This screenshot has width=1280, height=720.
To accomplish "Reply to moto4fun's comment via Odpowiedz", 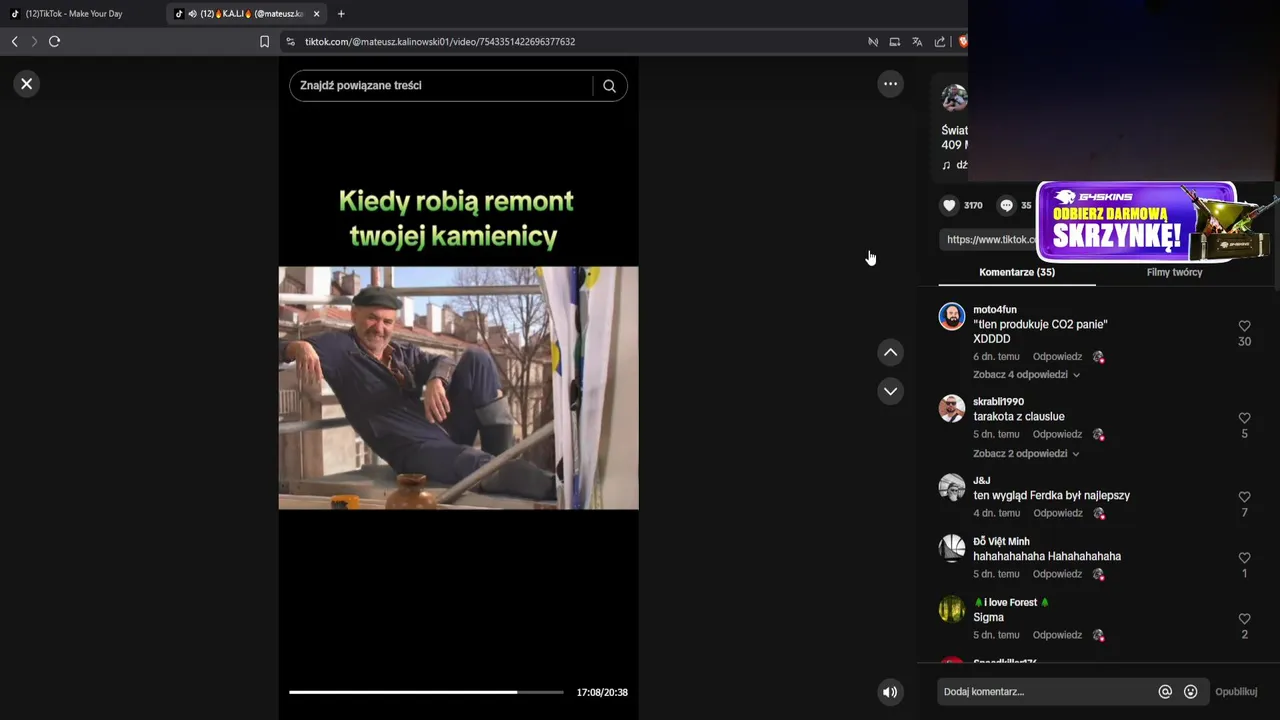I will [x=1057, y=357].
